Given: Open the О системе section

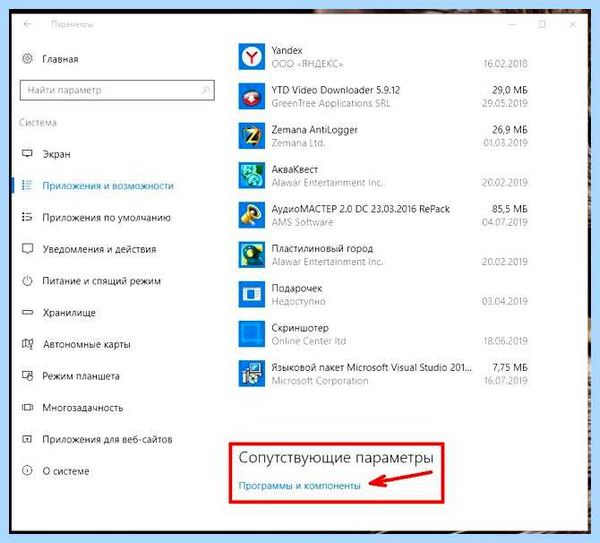Looking at the screenshot, I should (66, 471).
